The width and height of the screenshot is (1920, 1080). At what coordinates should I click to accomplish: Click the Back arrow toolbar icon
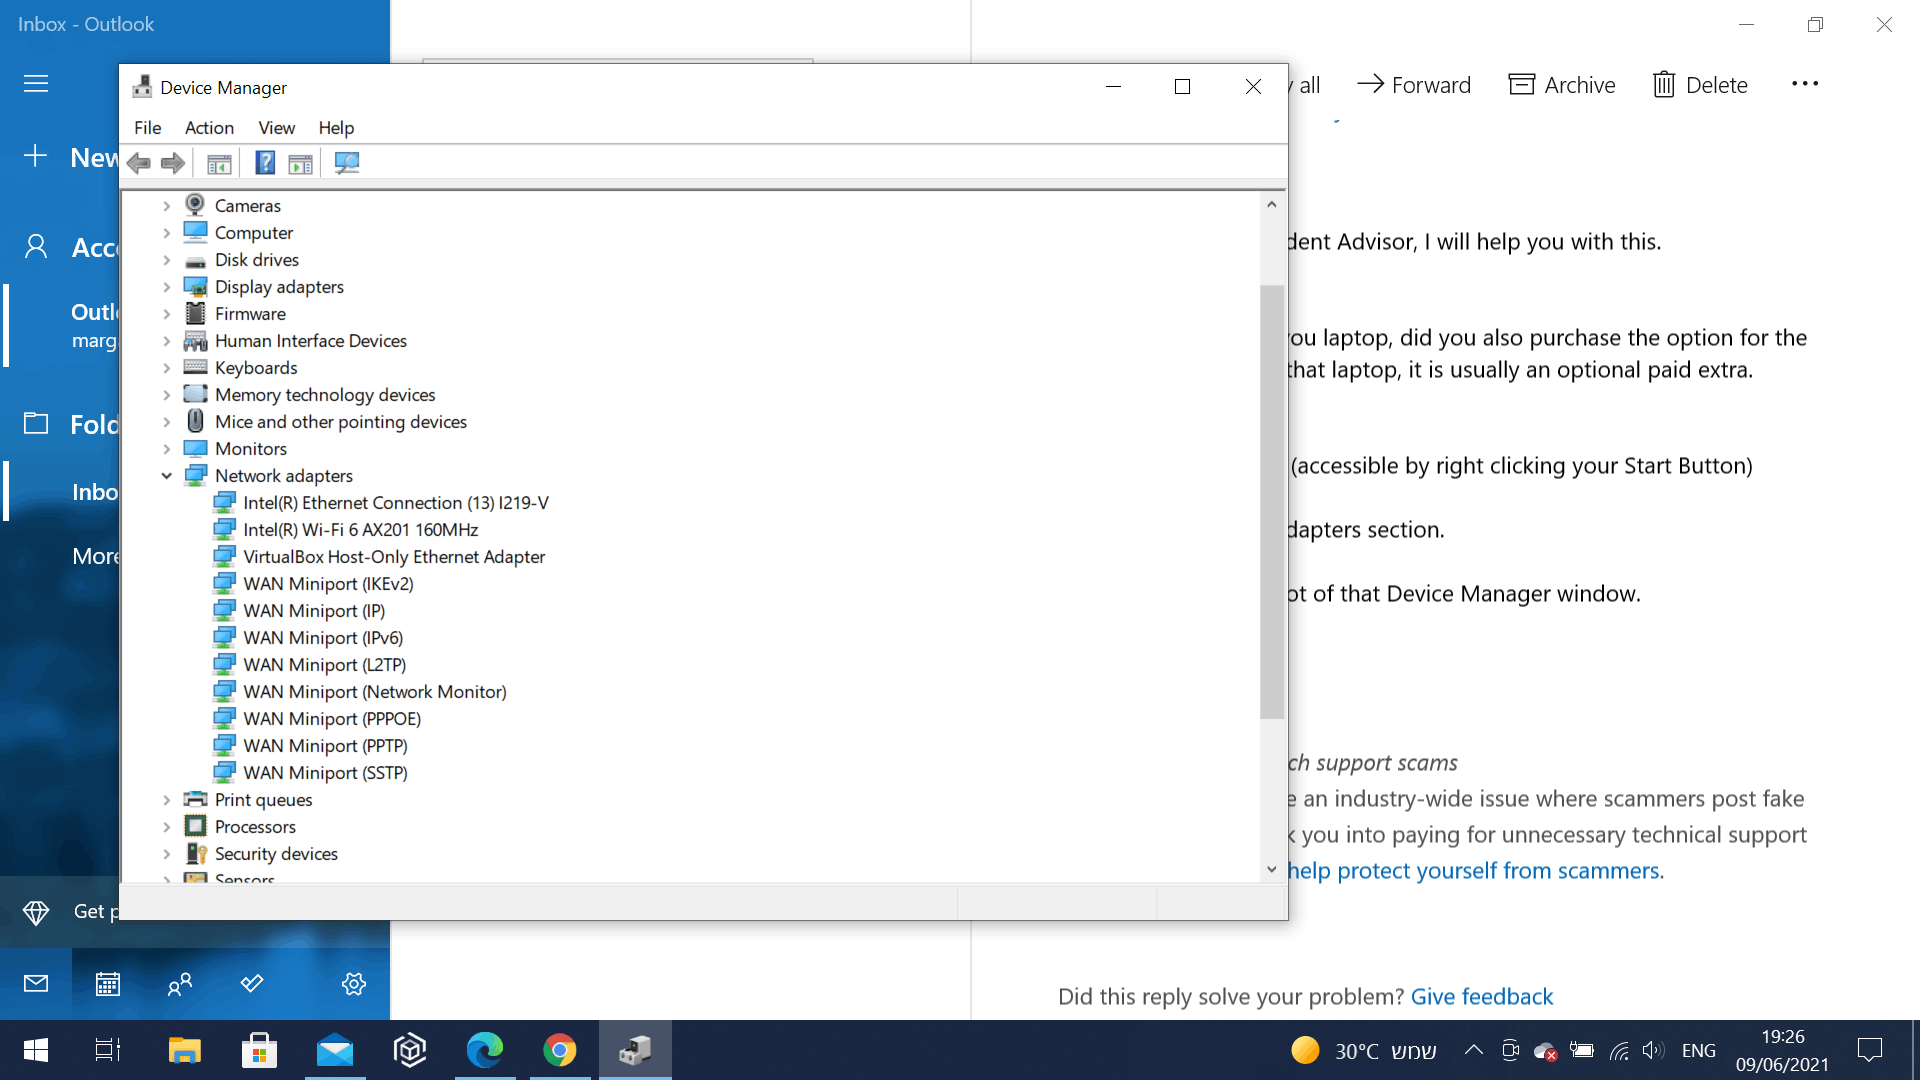point(139,163)
